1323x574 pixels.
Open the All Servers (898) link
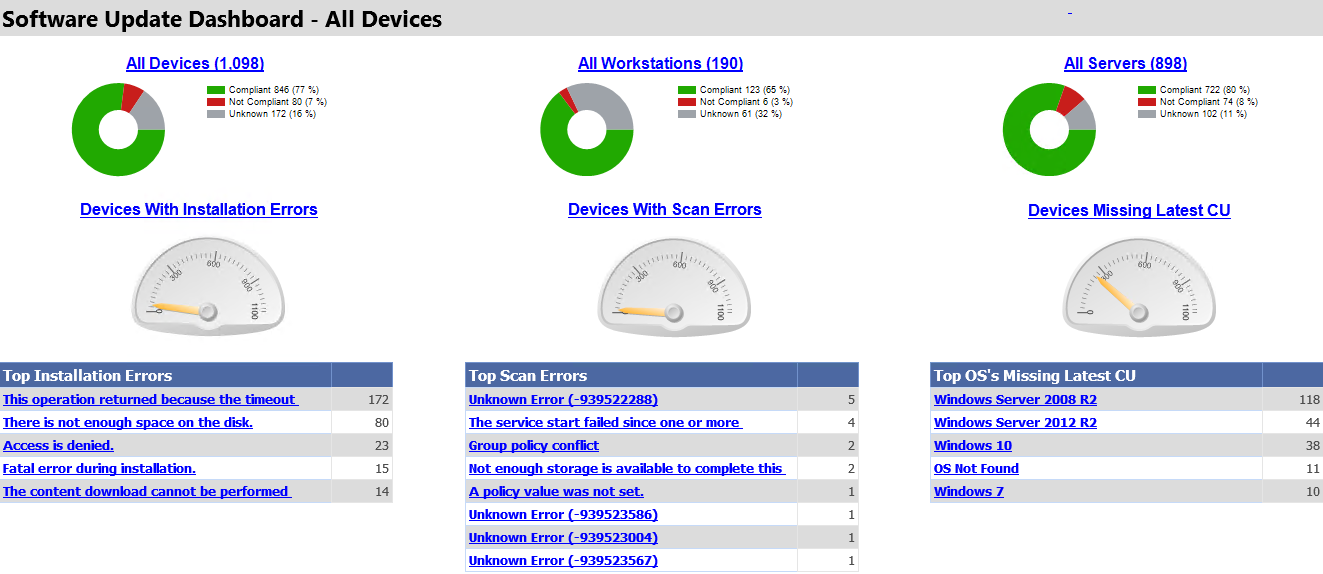click(x=1126, y=64)
